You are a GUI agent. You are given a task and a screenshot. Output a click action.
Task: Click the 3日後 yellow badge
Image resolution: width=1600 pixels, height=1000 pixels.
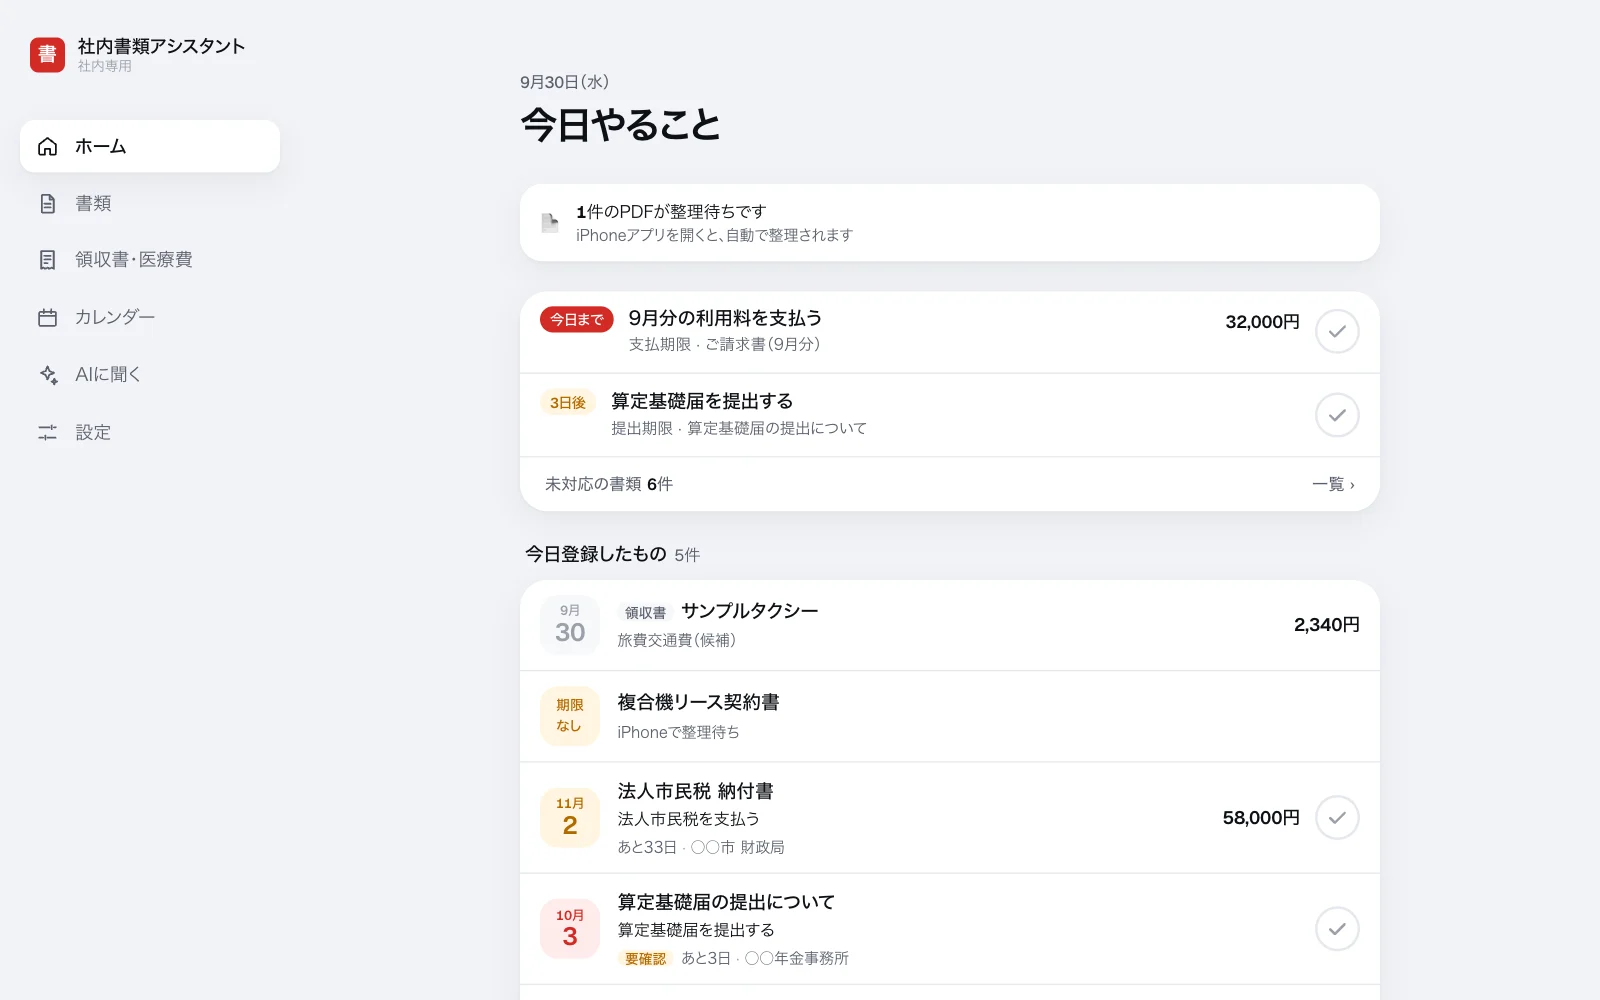tap(568, 403)
